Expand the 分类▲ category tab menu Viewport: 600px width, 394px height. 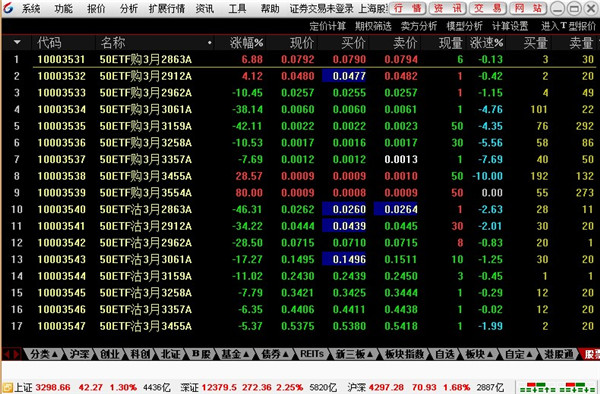[x=44, y=354]
